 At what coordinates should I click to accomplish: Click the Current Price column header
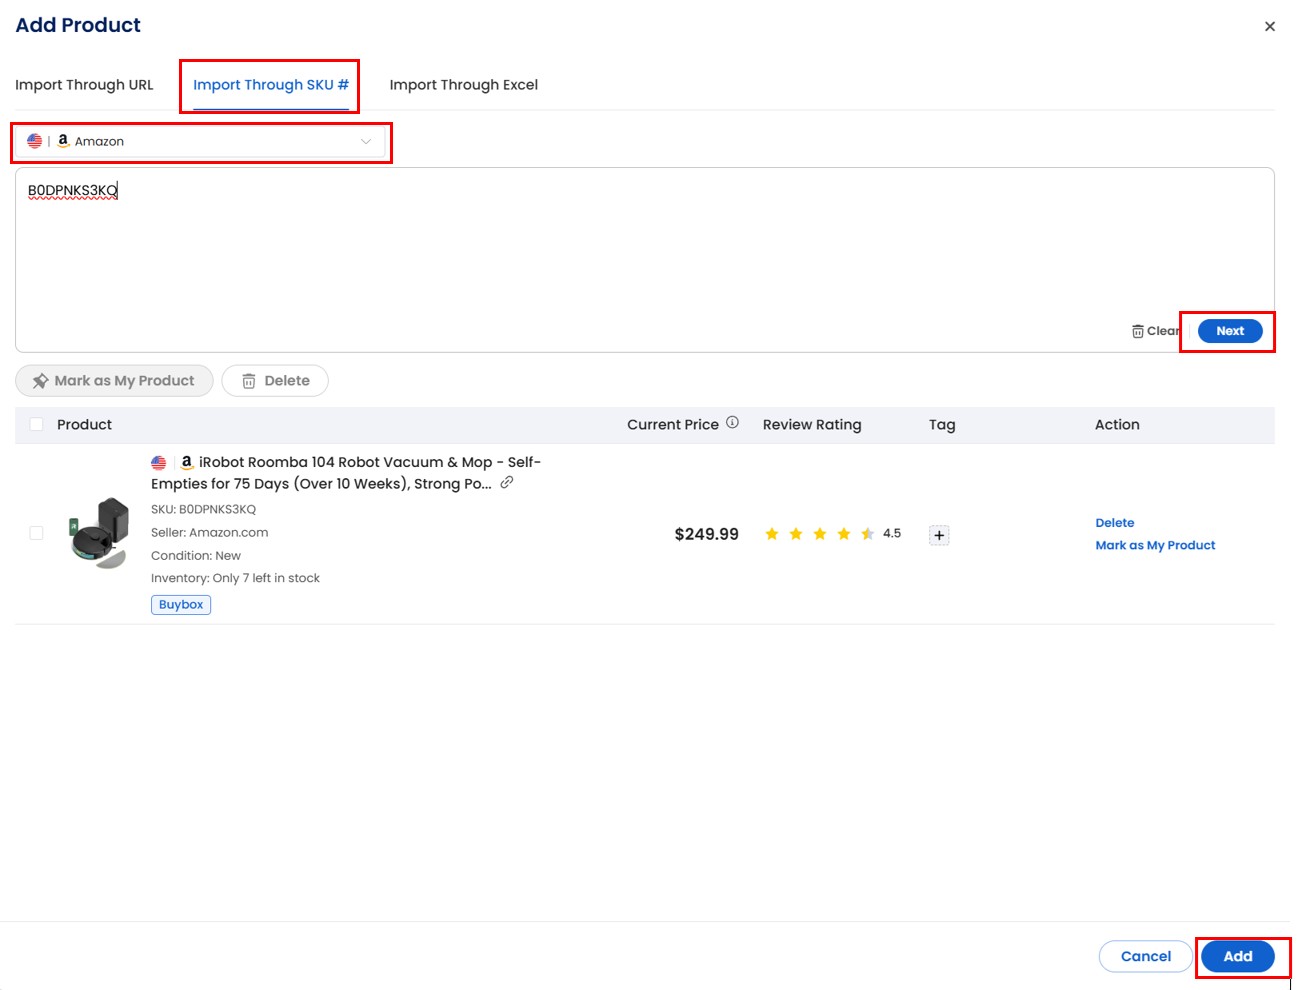tap(673, 425)
